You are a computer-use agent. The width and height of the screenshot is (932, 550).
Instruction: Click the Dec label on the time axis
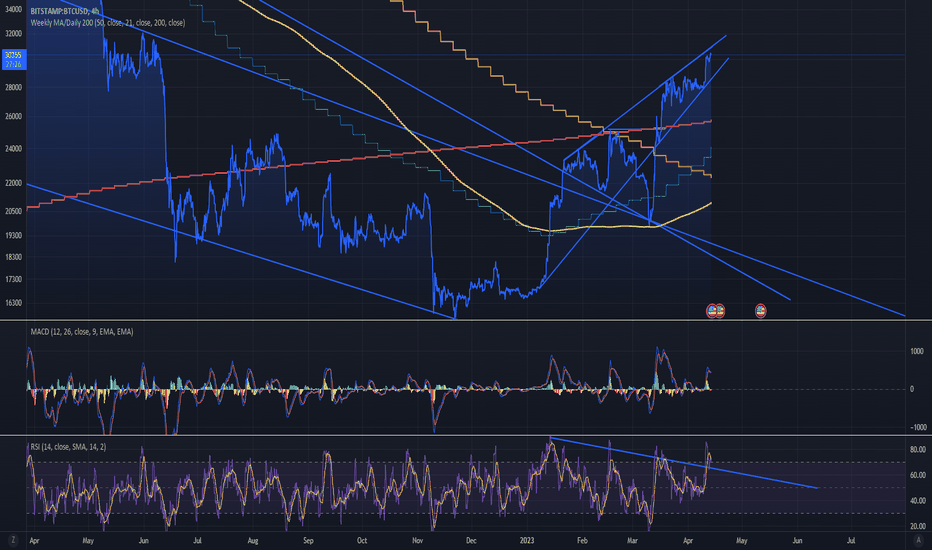tap(471, 540)
